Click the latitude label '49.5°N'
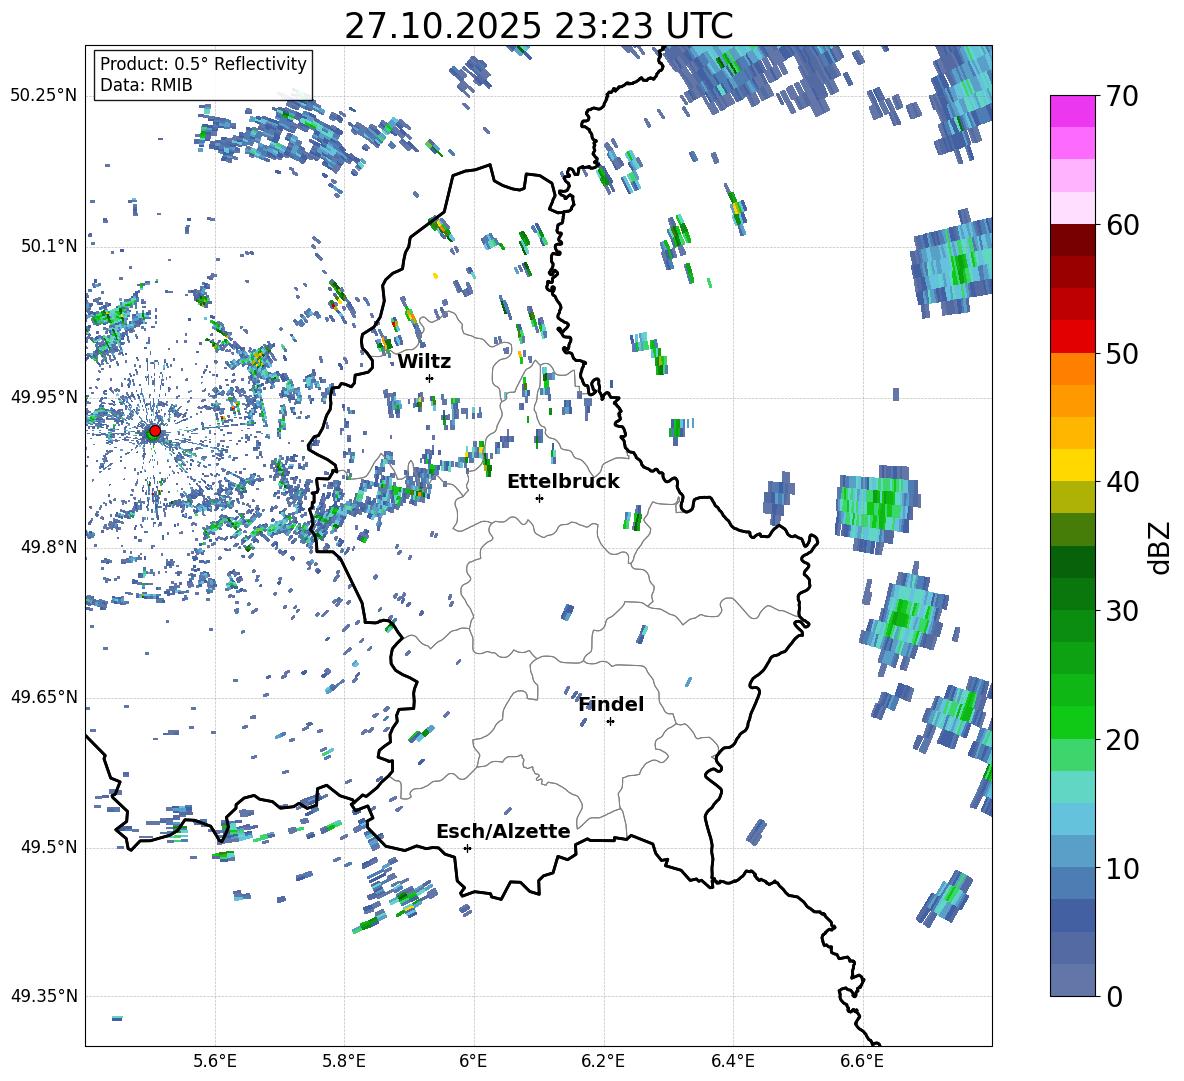Viewport: 1184px width, 1081px height. 48,847
